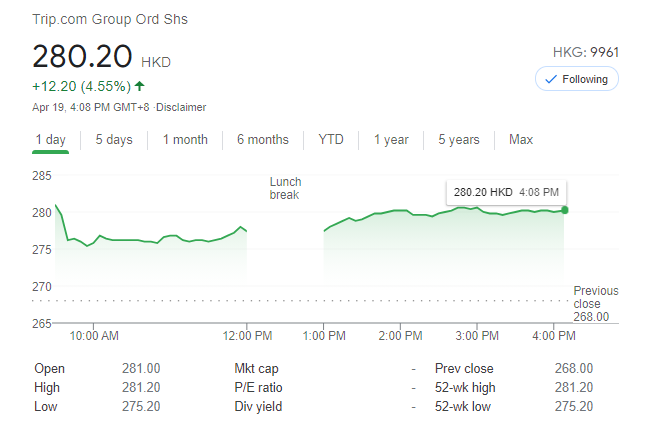
Task: Select the Max range tab
Action: tap(521, 140)
